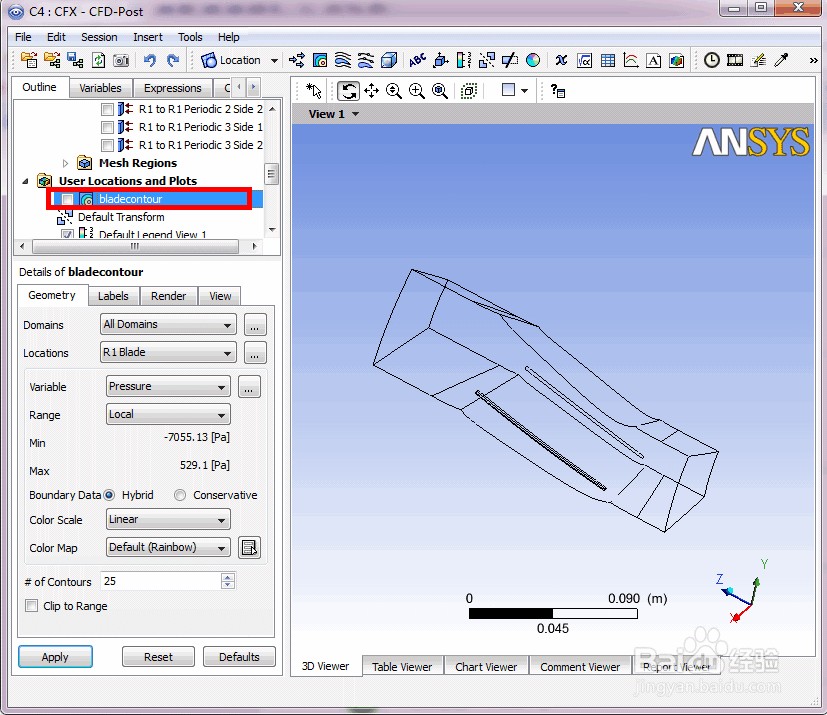The image size is (827, 715).
Task: Enable Clip to Range
Action: [32, 605]
